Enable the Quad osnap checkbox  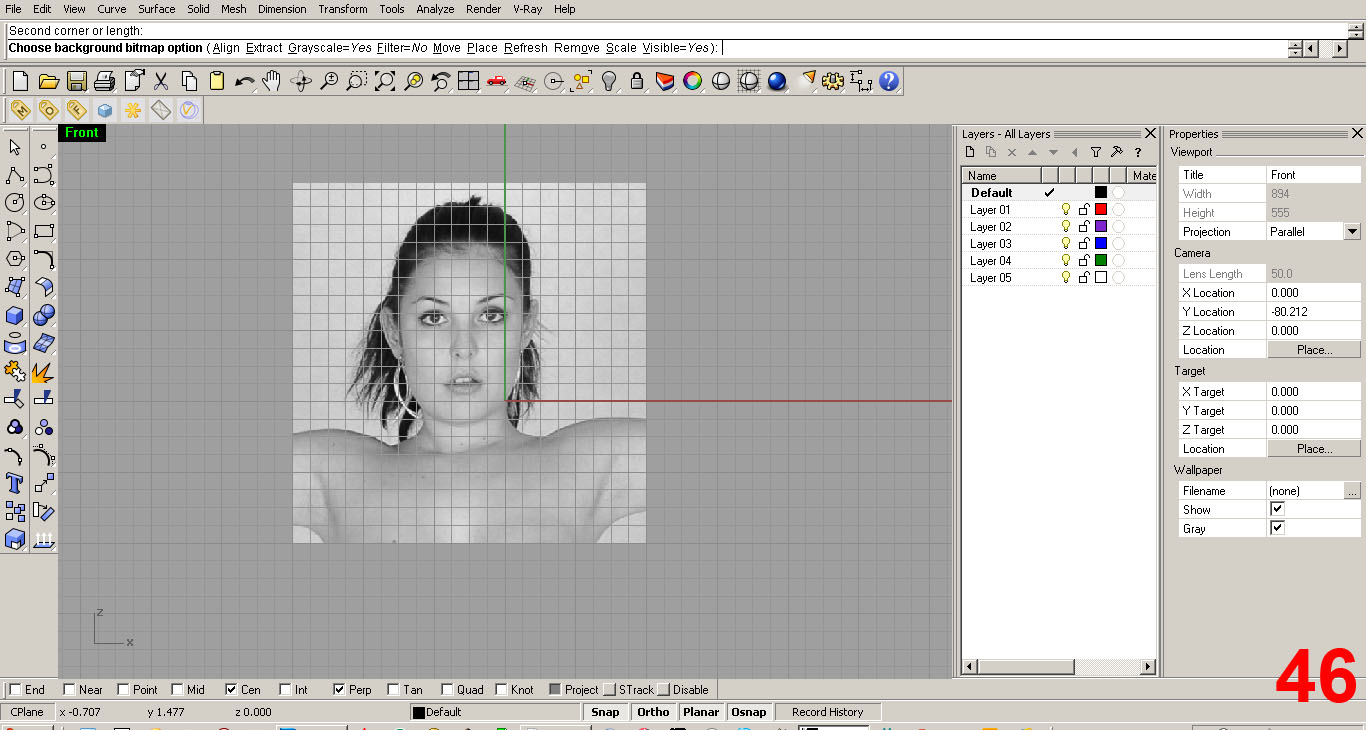(447, 689)
